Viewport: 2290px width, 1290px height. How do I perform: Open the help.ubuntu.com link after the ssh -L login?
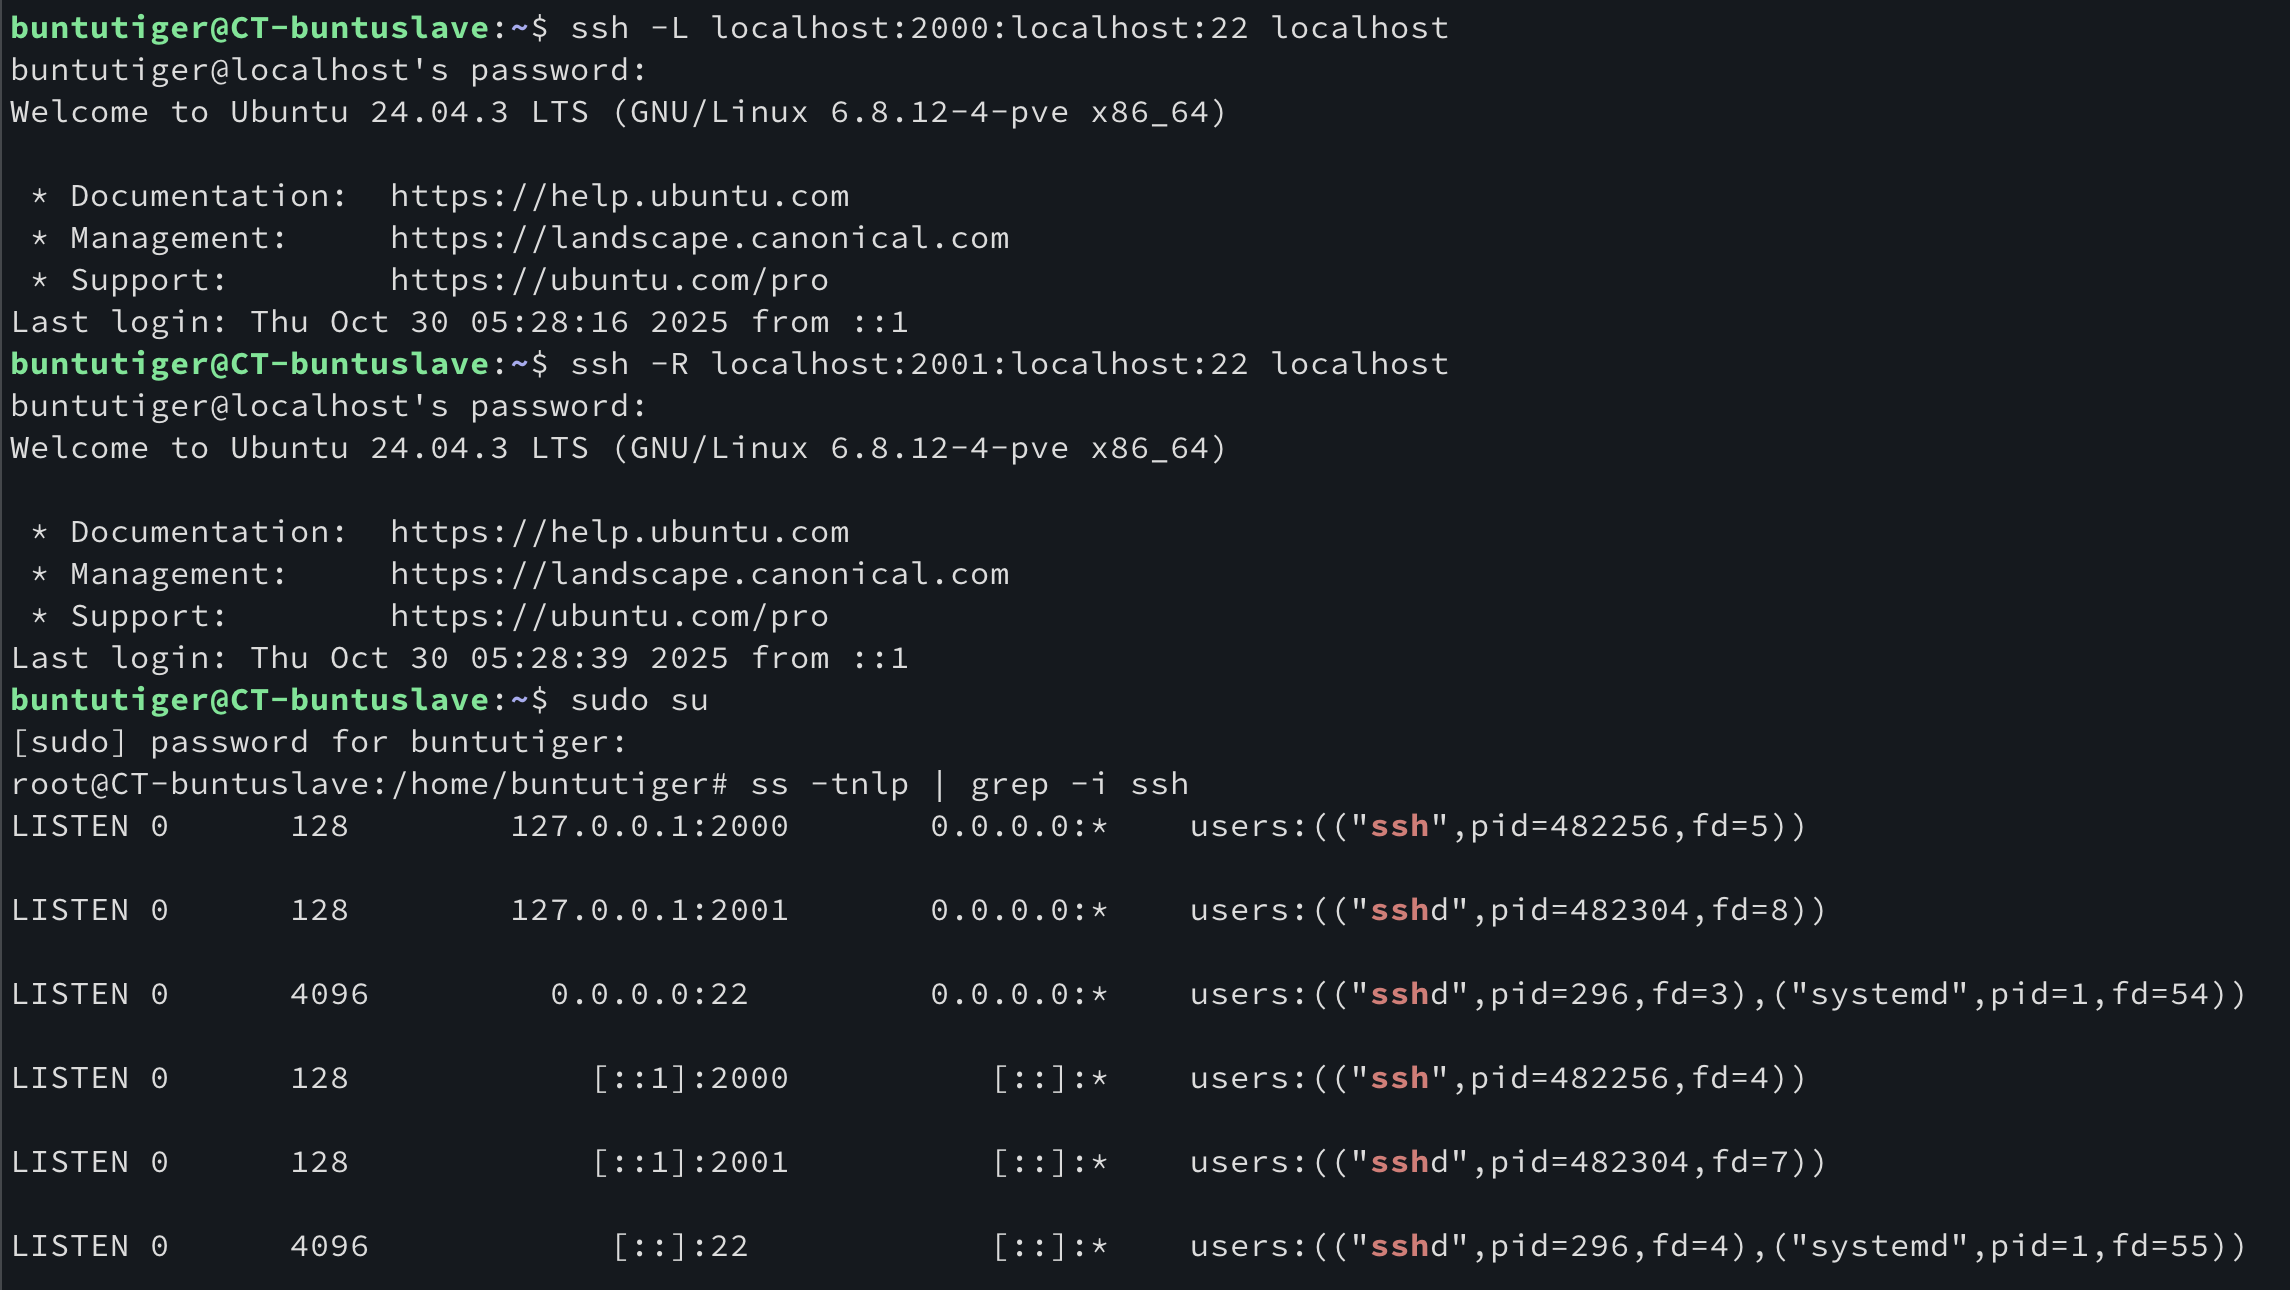pyautogui.click(x=619, y=196)
